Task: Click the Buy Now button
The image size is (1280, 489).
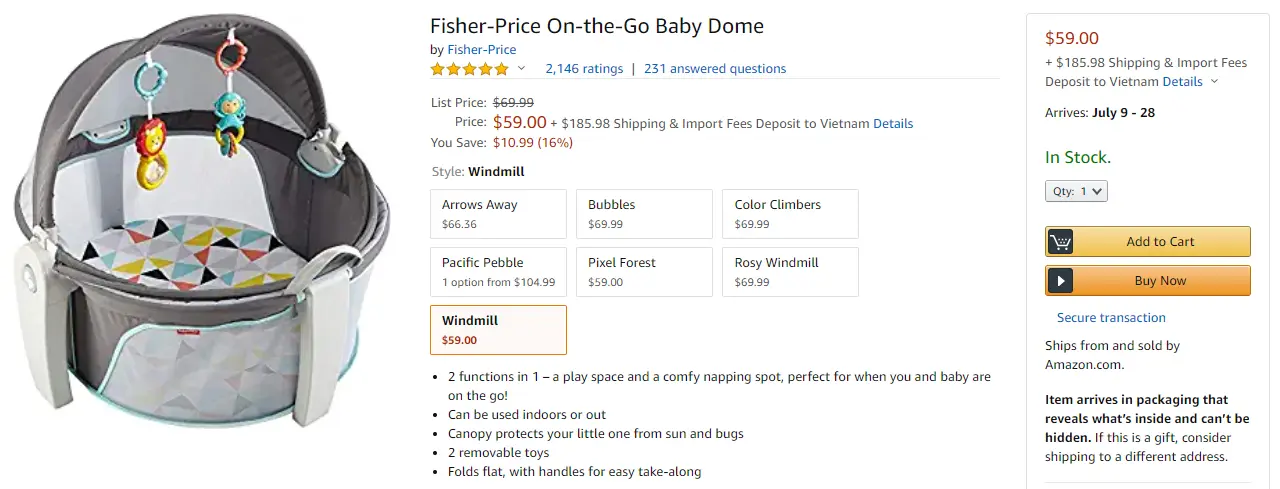Action: pyautogui.click(x=1148, y=281)
